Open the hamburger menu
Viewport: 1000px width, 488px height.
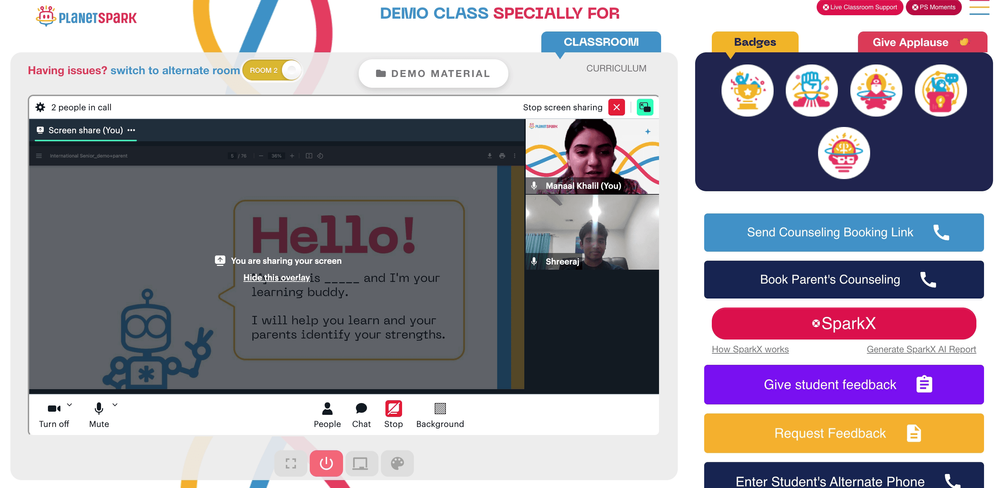(978, 6)
